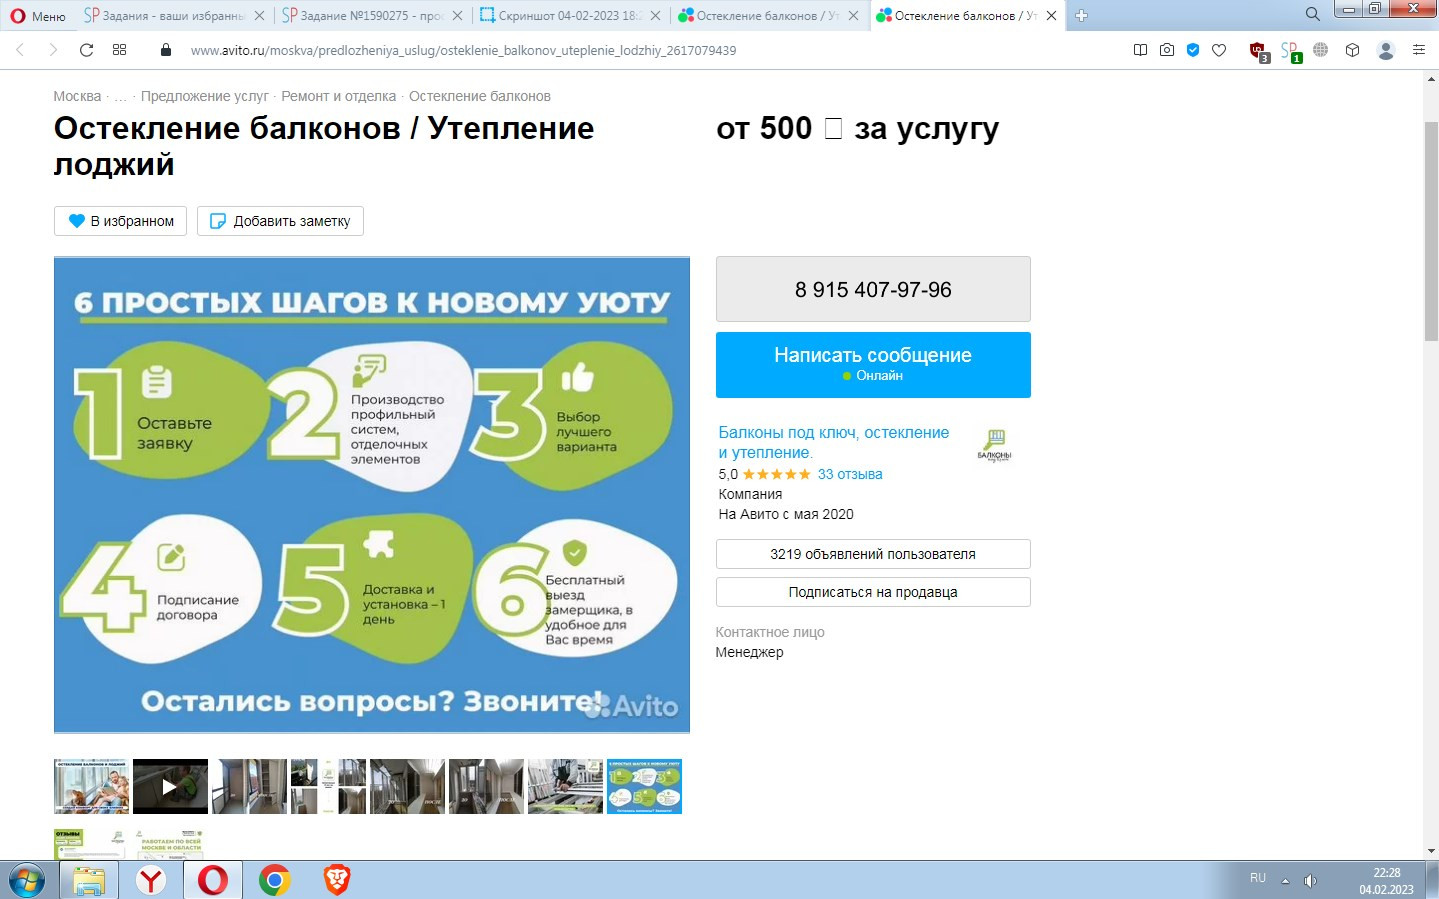Open Yandex Browser from the taskbar
Viewport: 1439px width, 899px height.
[151, 880]
